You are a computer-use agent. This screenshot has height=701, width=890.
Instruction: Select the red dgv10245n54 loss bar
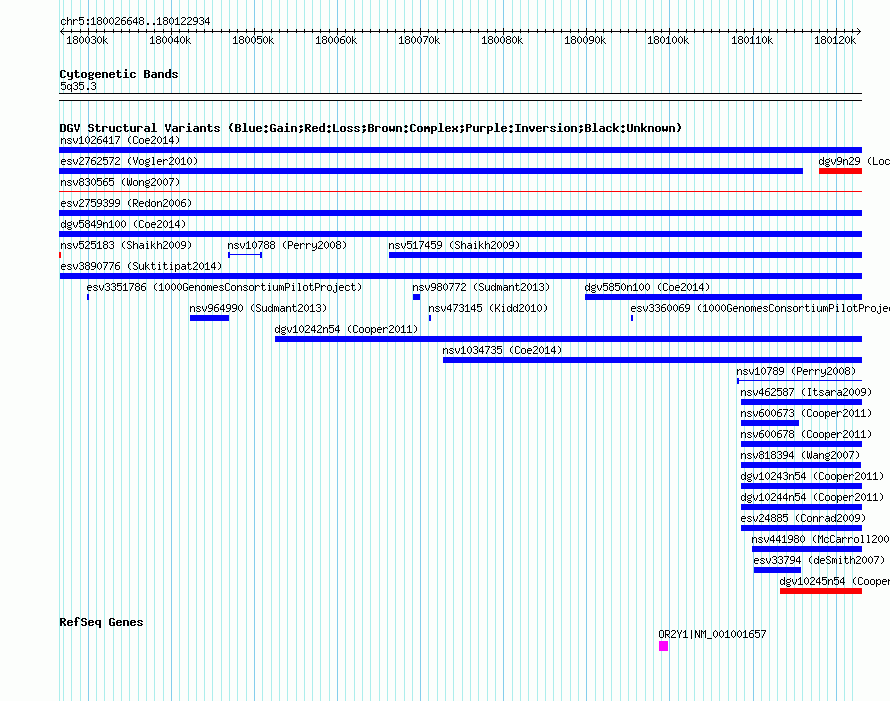click(x=821, y=591)
